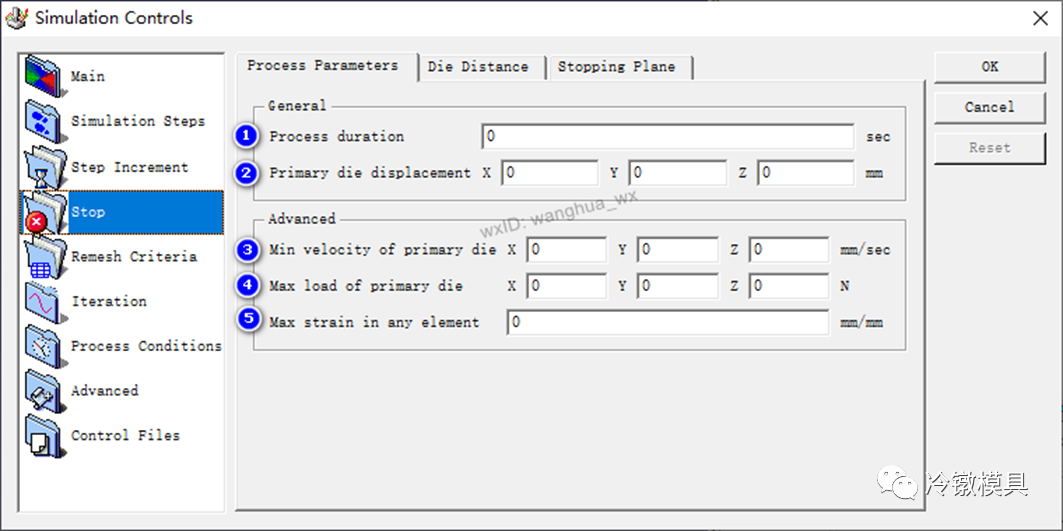
Task: Click the Main section icon
Action: click(x=44, y=76)
